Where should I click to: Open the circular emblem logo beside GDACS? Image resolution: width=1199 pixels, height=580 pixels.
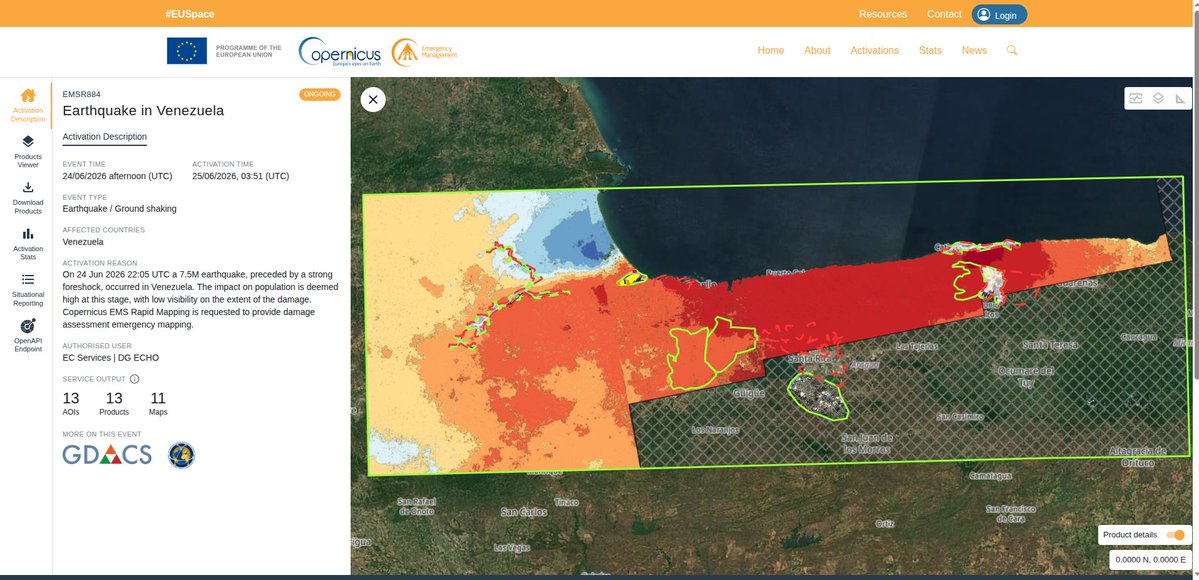181,455
